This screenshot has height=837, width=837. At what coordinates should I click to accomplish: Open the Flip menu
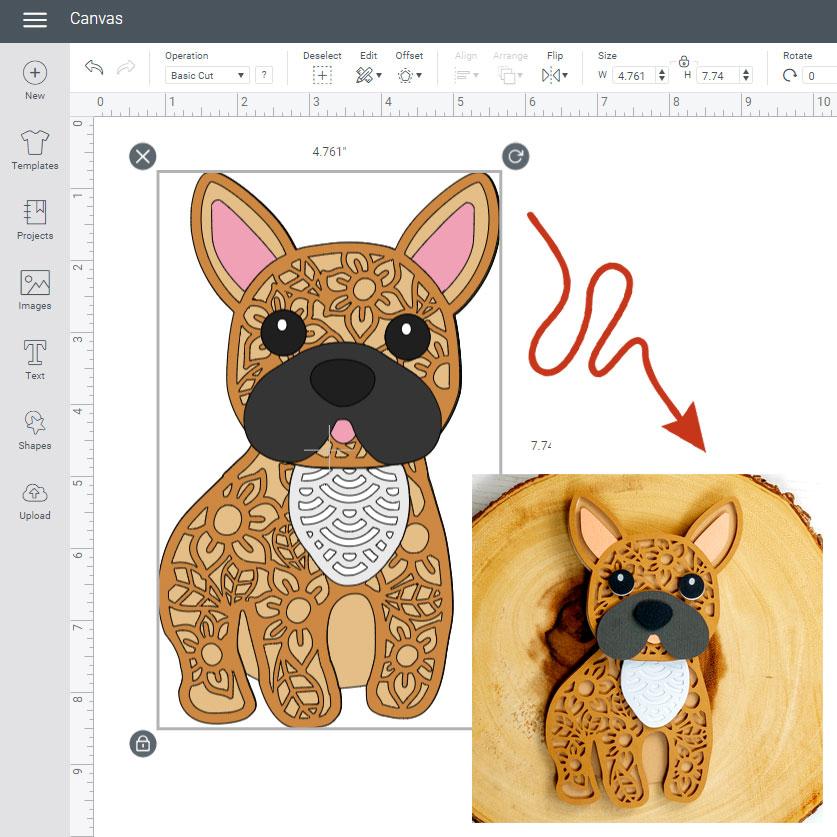[553, 75]
